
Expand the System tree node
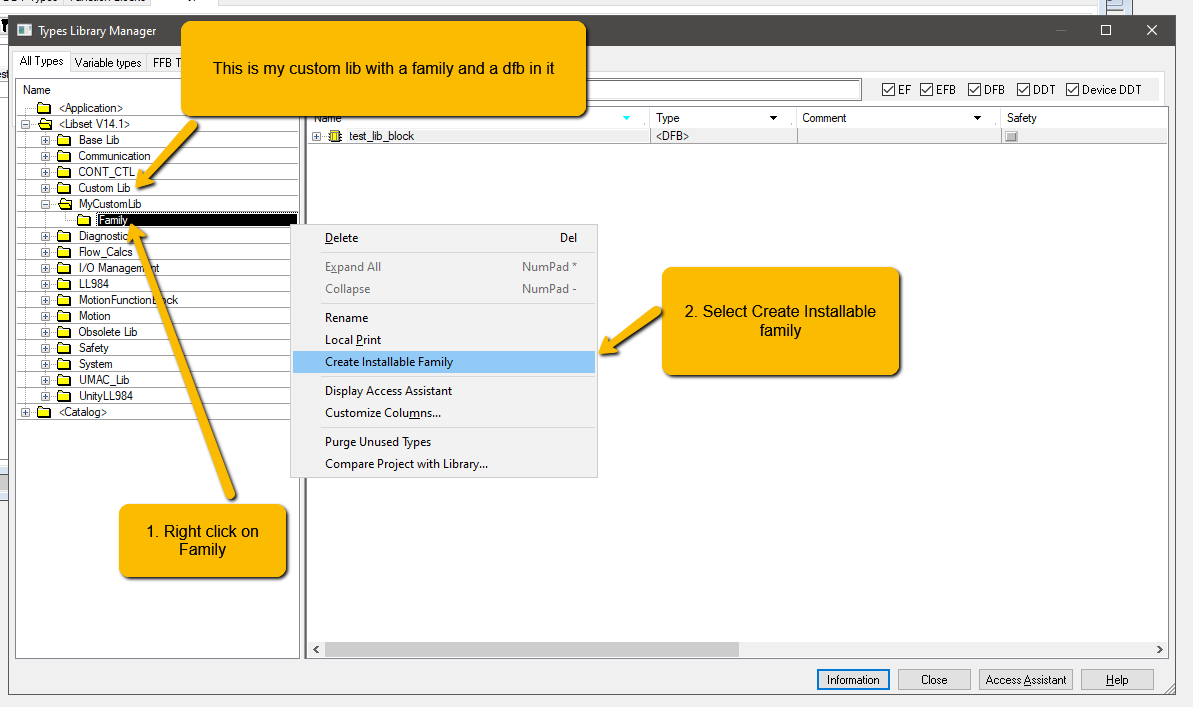coord(46,364)
